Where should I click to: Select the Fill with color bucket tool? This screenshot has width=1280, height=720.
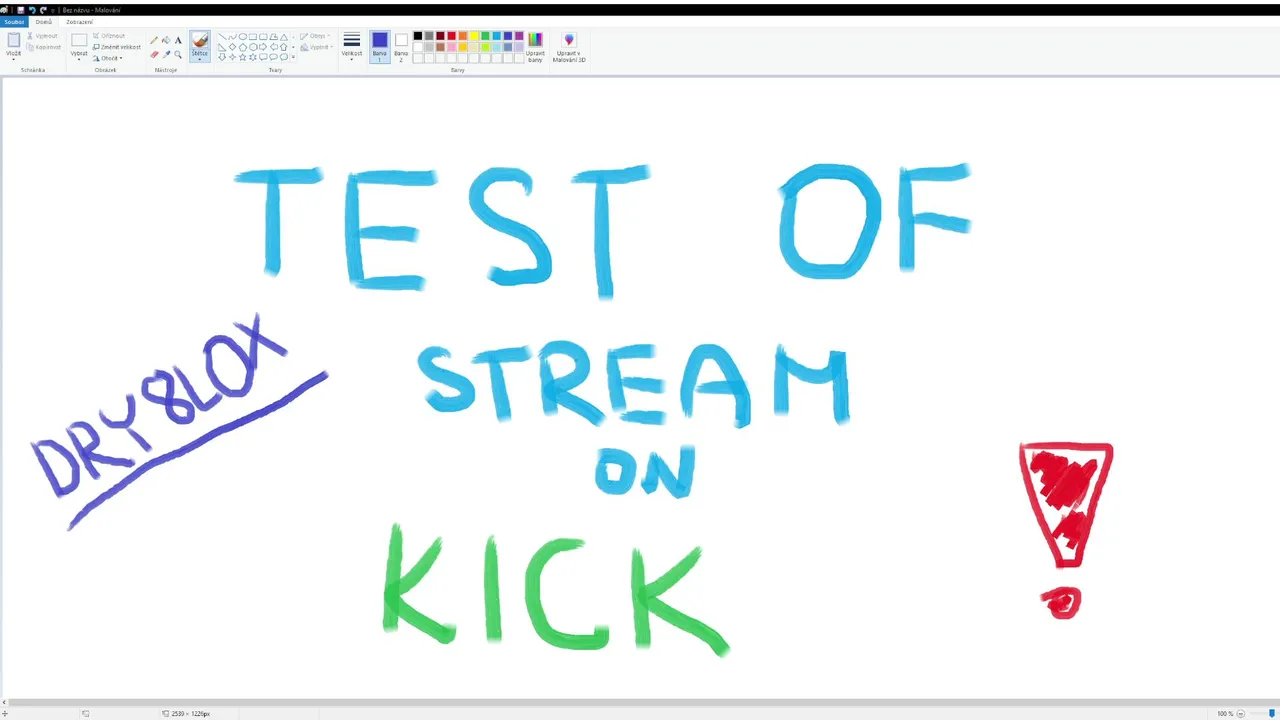coord(166,40)
